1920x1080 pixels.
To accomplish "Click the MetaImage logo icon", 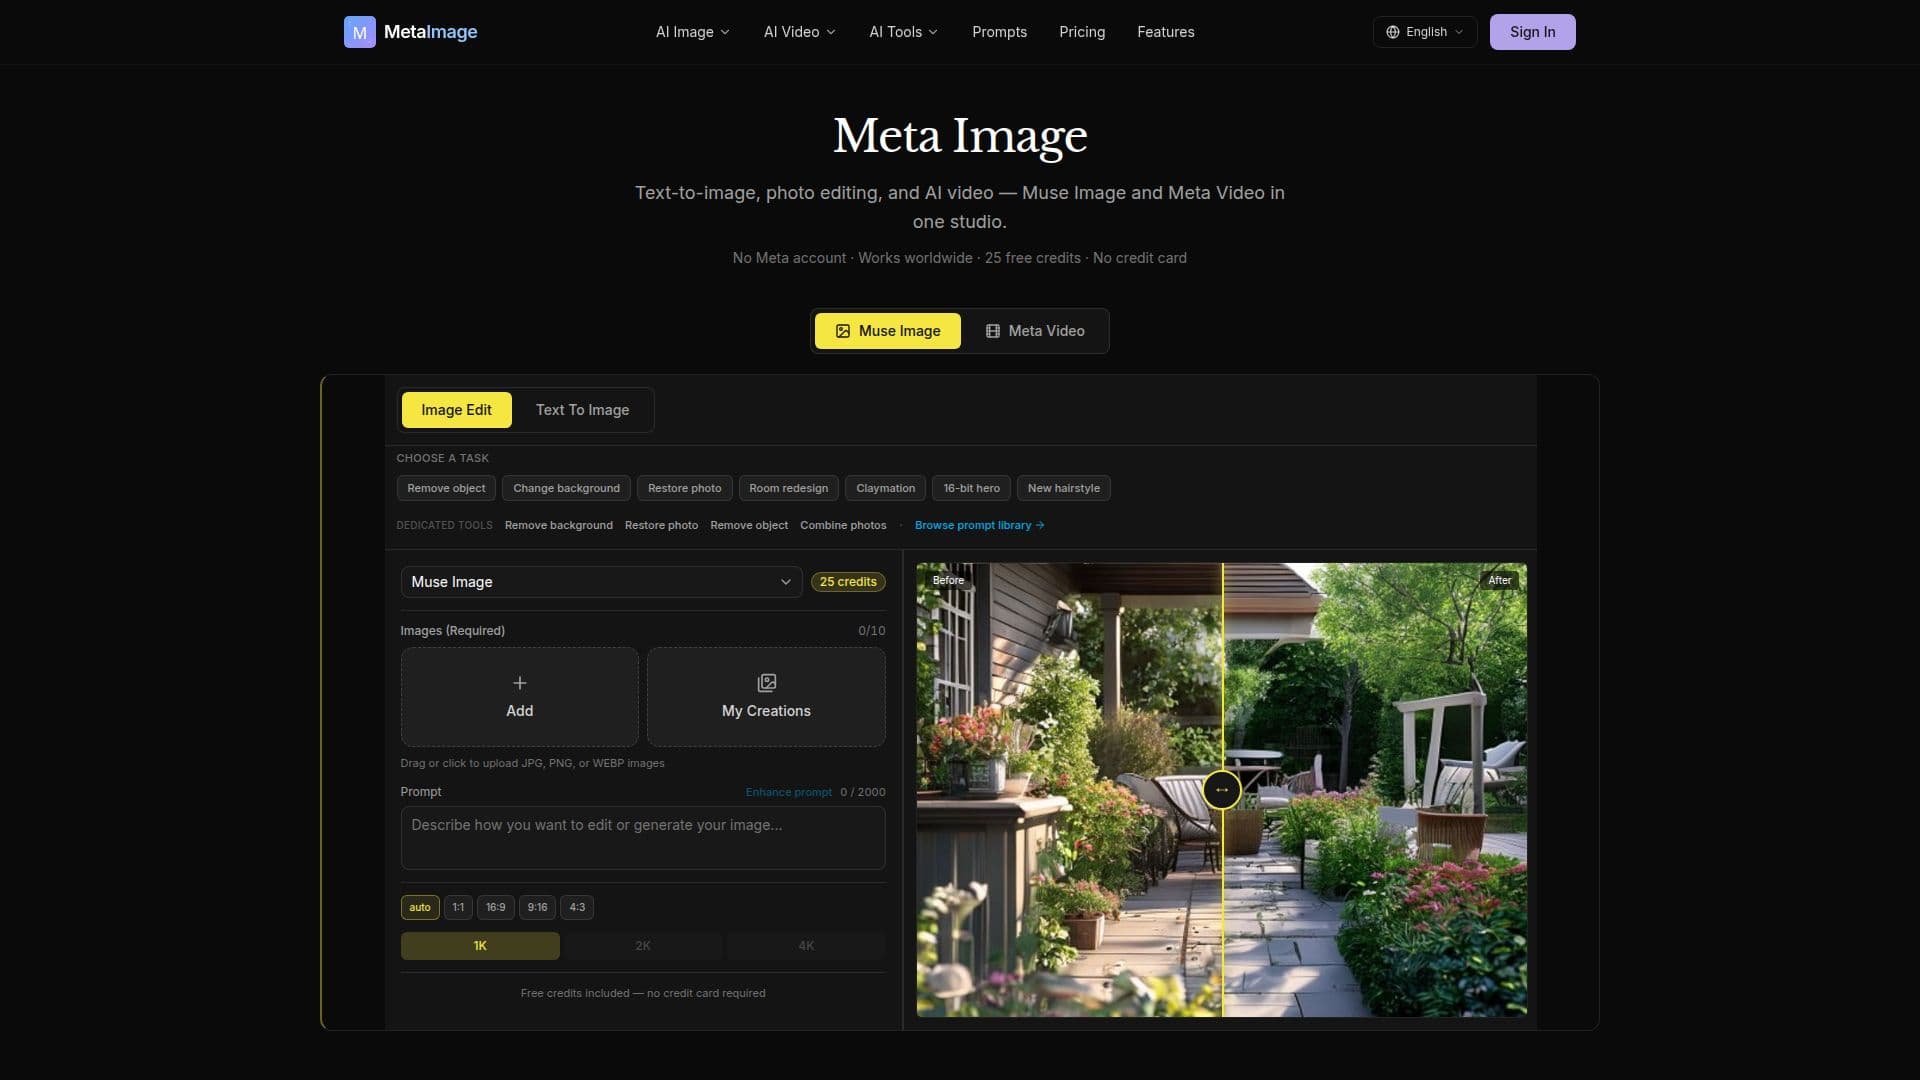I will click(360, 32).
